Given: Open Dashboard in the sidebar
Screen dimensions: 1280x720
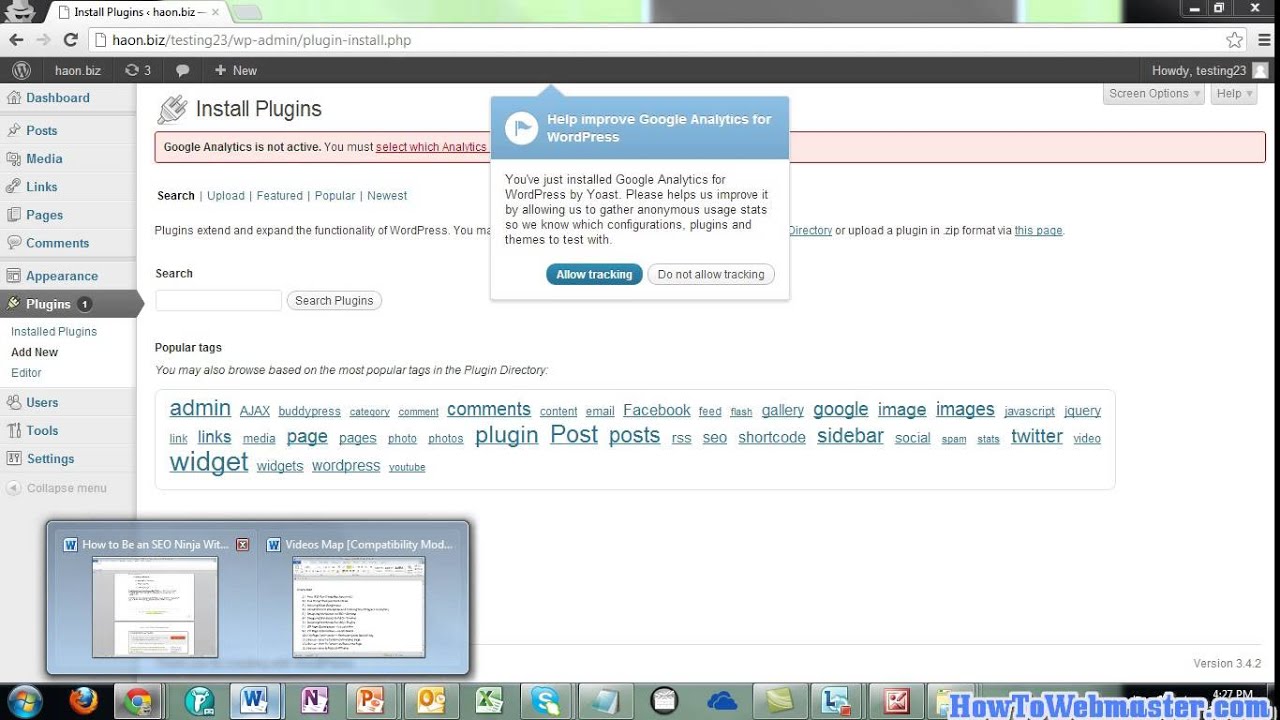Looking at the screenshot, I should point(58,98).
